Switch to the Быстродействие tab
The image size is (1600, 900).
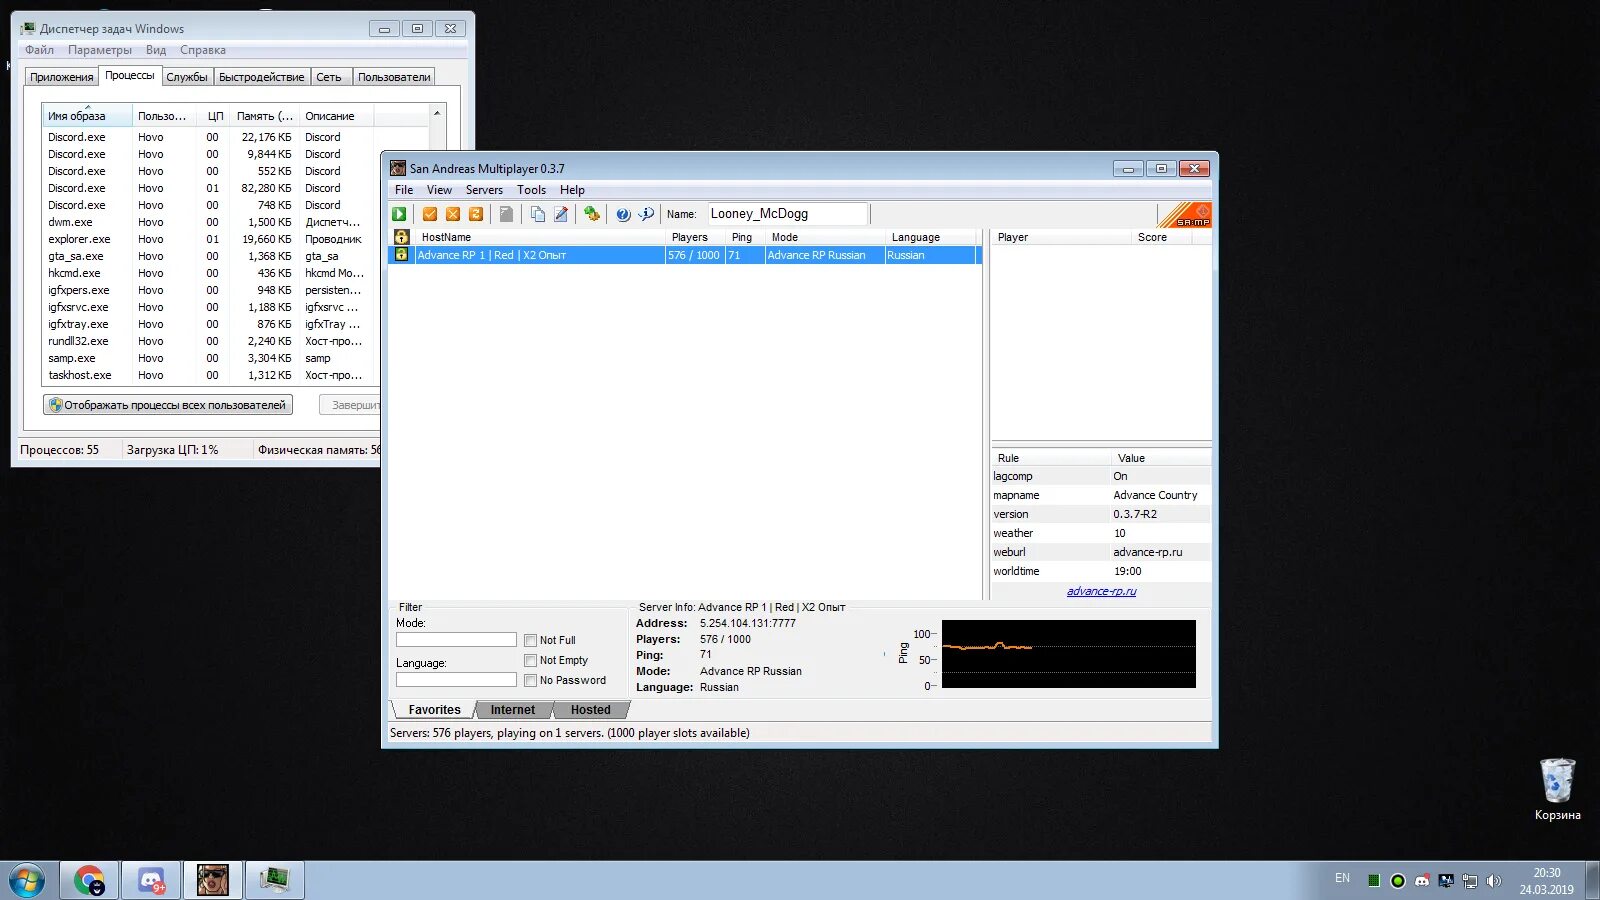point(261,77)
